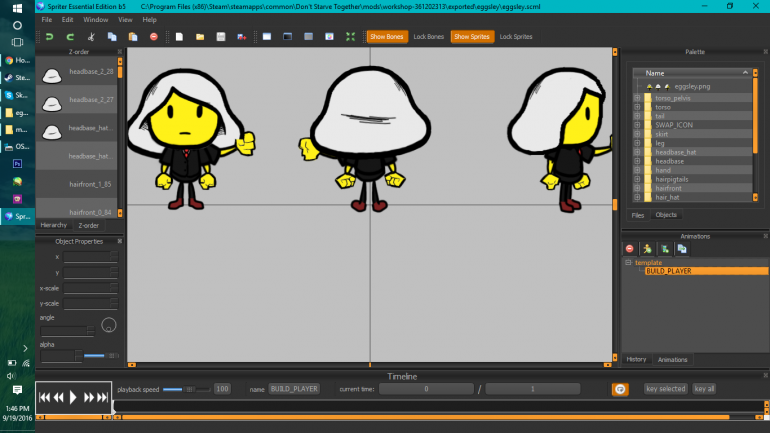The image size is (770, 433).
Task: Click the playback speed slider
Action: click(187, 389)
